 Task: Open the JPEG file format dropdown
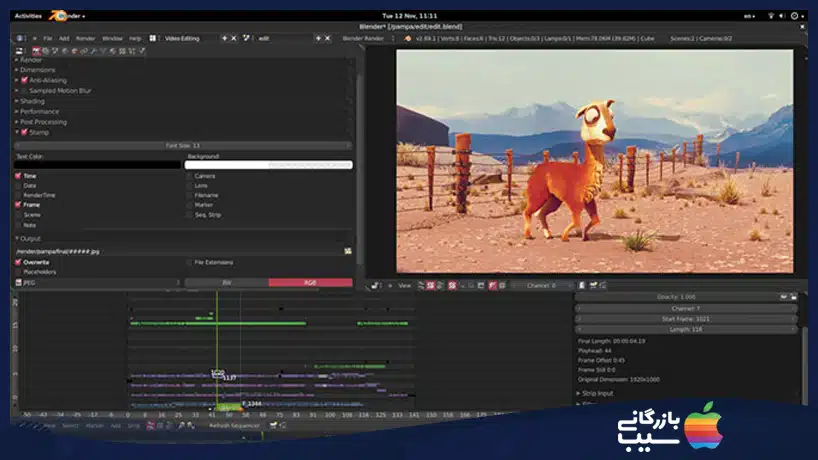coord(98,283)
